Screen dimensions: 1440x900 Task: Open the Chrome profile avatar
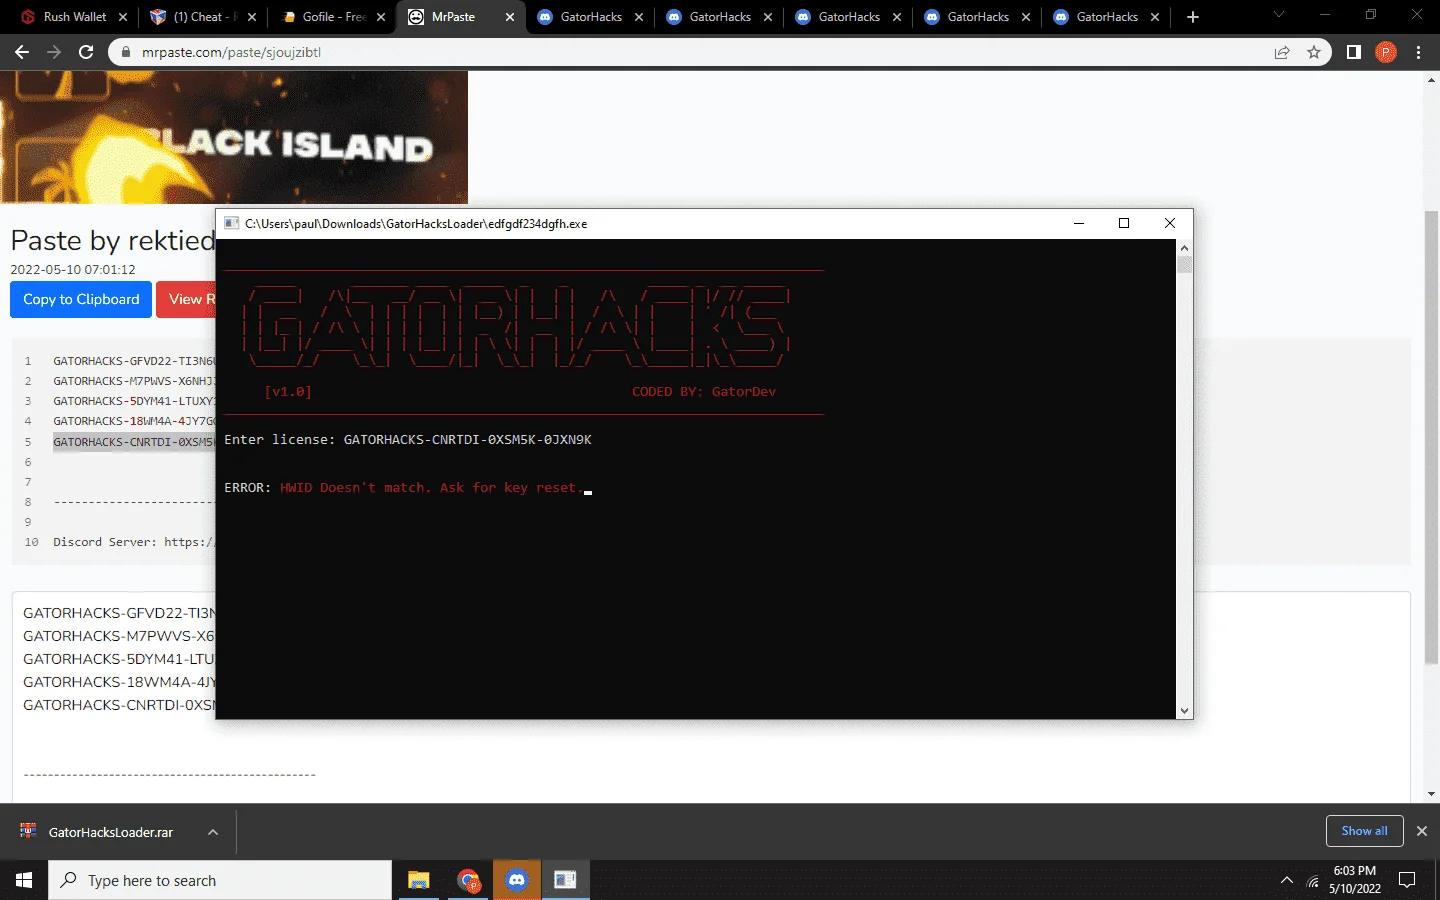click(x=1386, y=52)
